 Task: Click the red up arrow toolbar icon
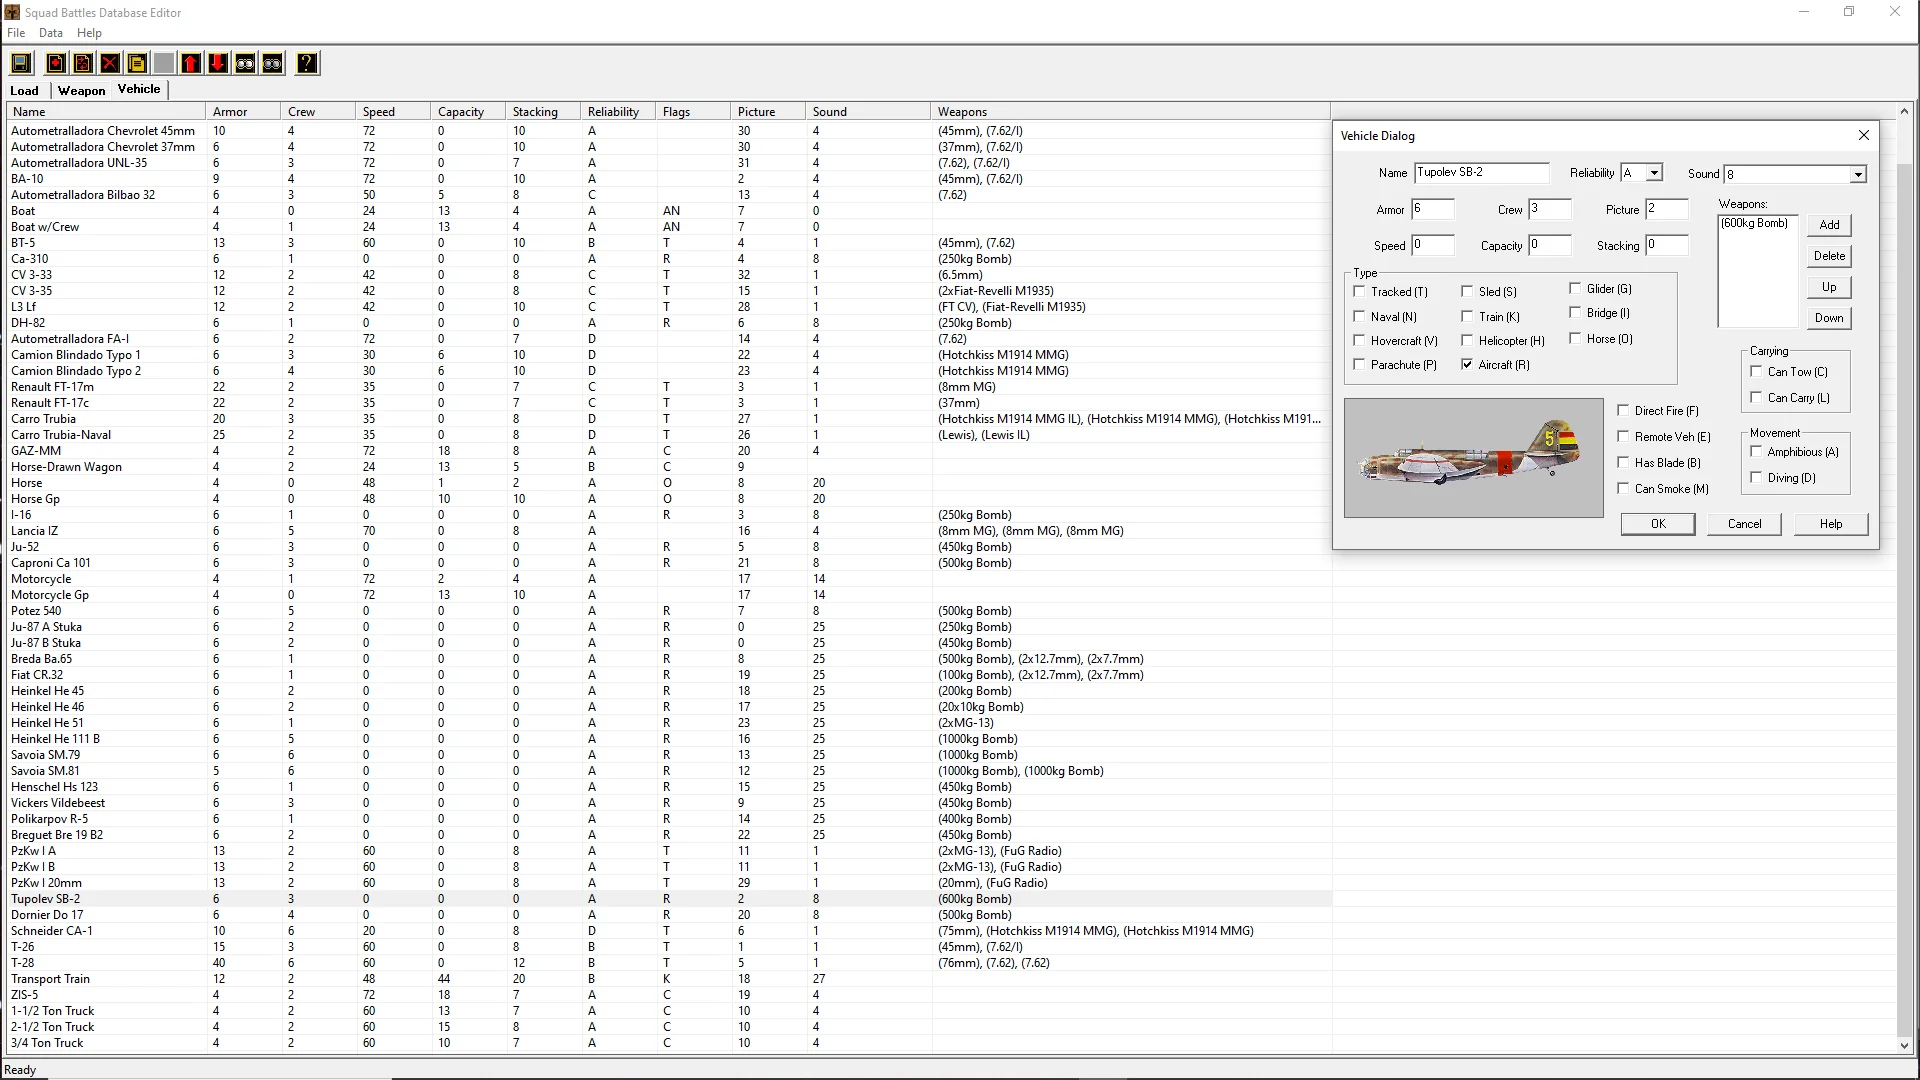coord(191,64)
